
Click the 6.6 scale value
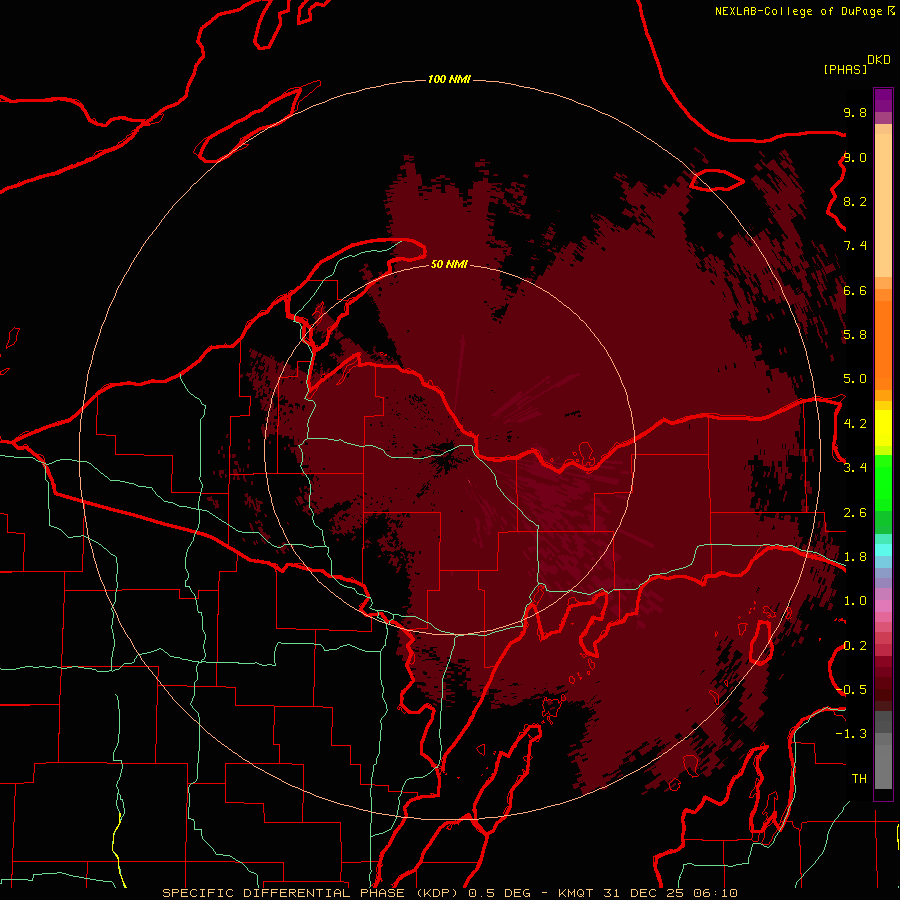click(855, 290)
